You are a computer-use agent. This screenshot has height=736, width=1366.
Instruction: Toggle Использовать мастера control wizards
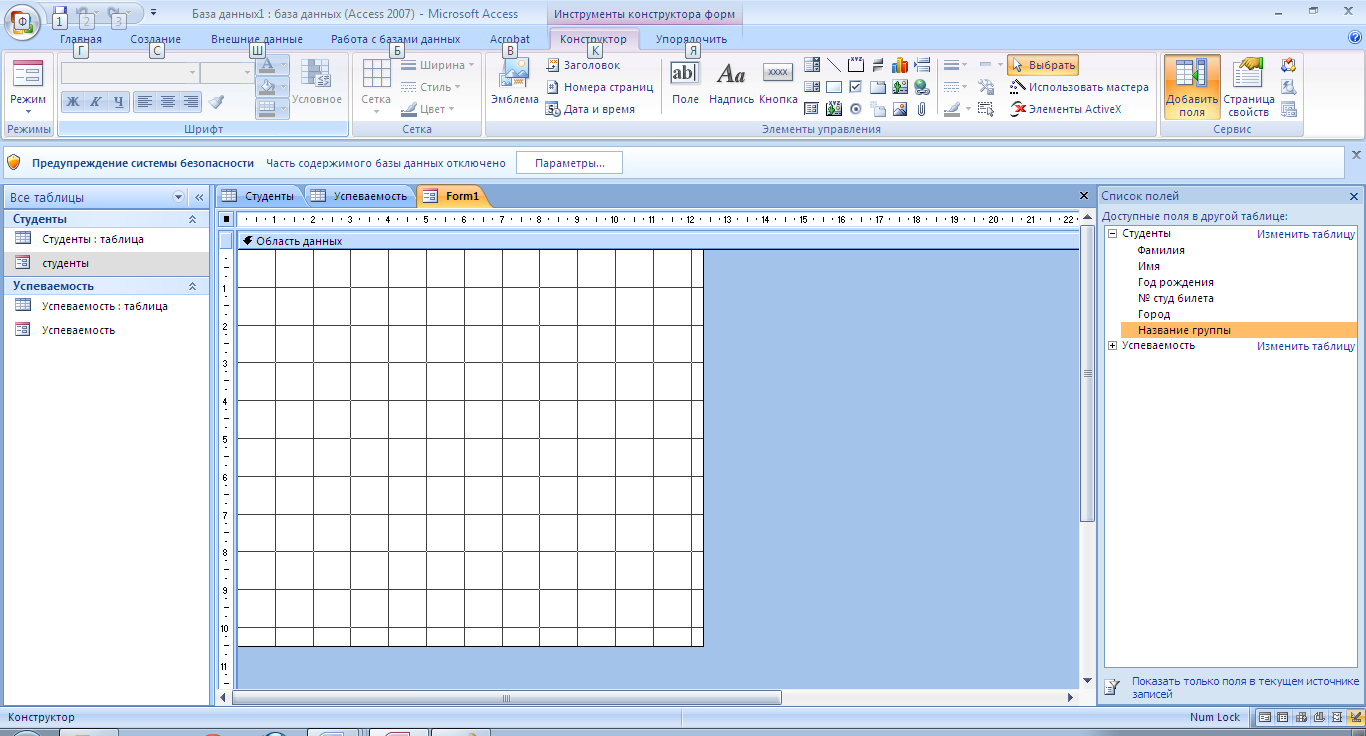[x=1079, y=87]
